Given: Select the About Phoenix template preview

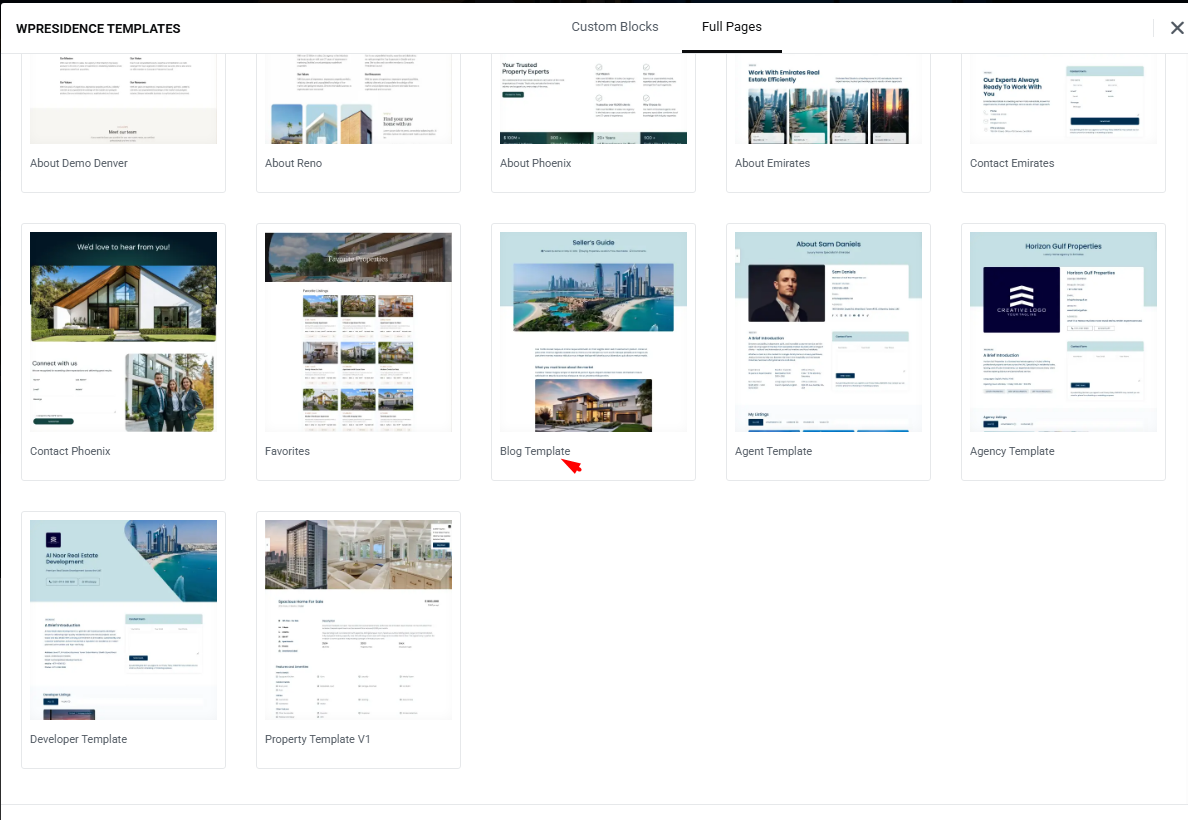Looking at the screenshot, I should coord(593,100).
